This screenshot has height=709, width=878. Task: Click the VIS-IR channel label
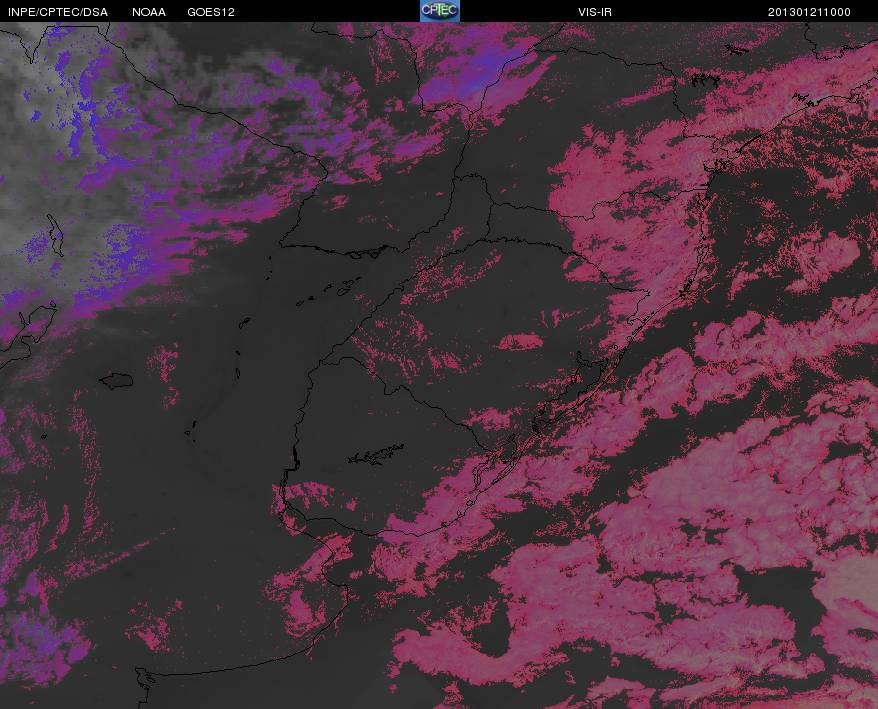tap(595, 12)
